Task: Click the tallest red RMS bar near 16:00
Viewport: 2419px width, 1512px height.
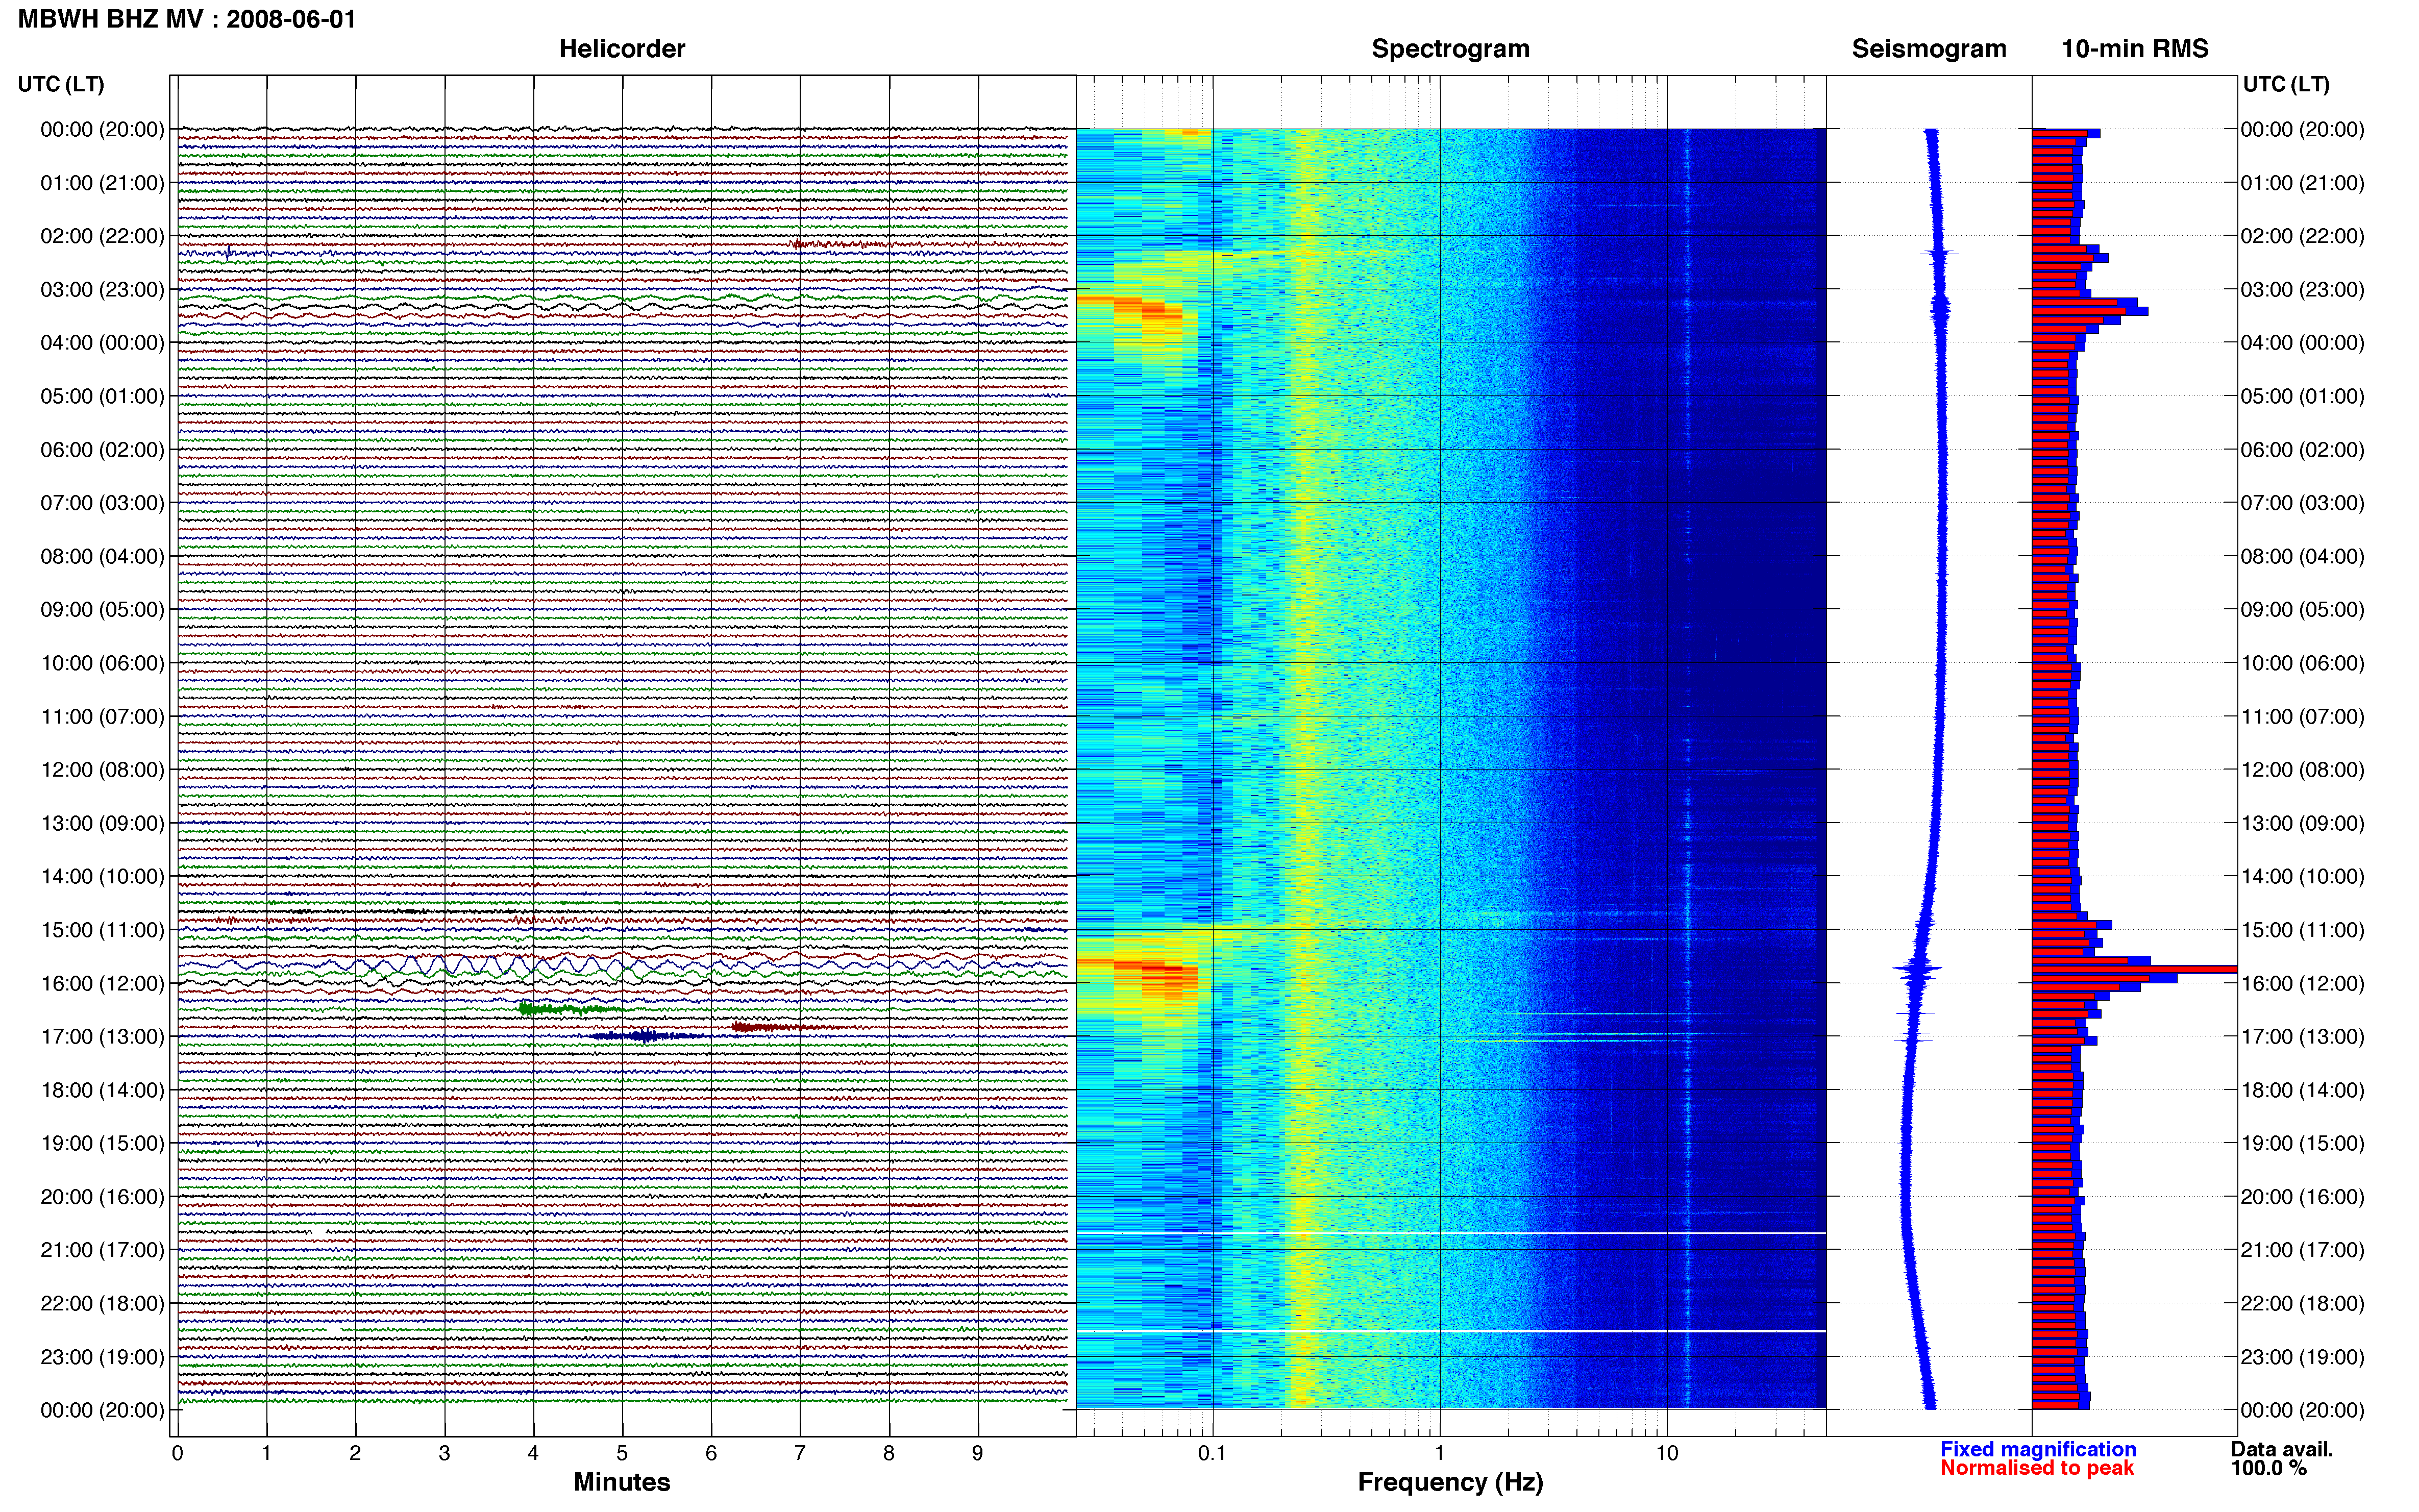Action: point(2134,969)
